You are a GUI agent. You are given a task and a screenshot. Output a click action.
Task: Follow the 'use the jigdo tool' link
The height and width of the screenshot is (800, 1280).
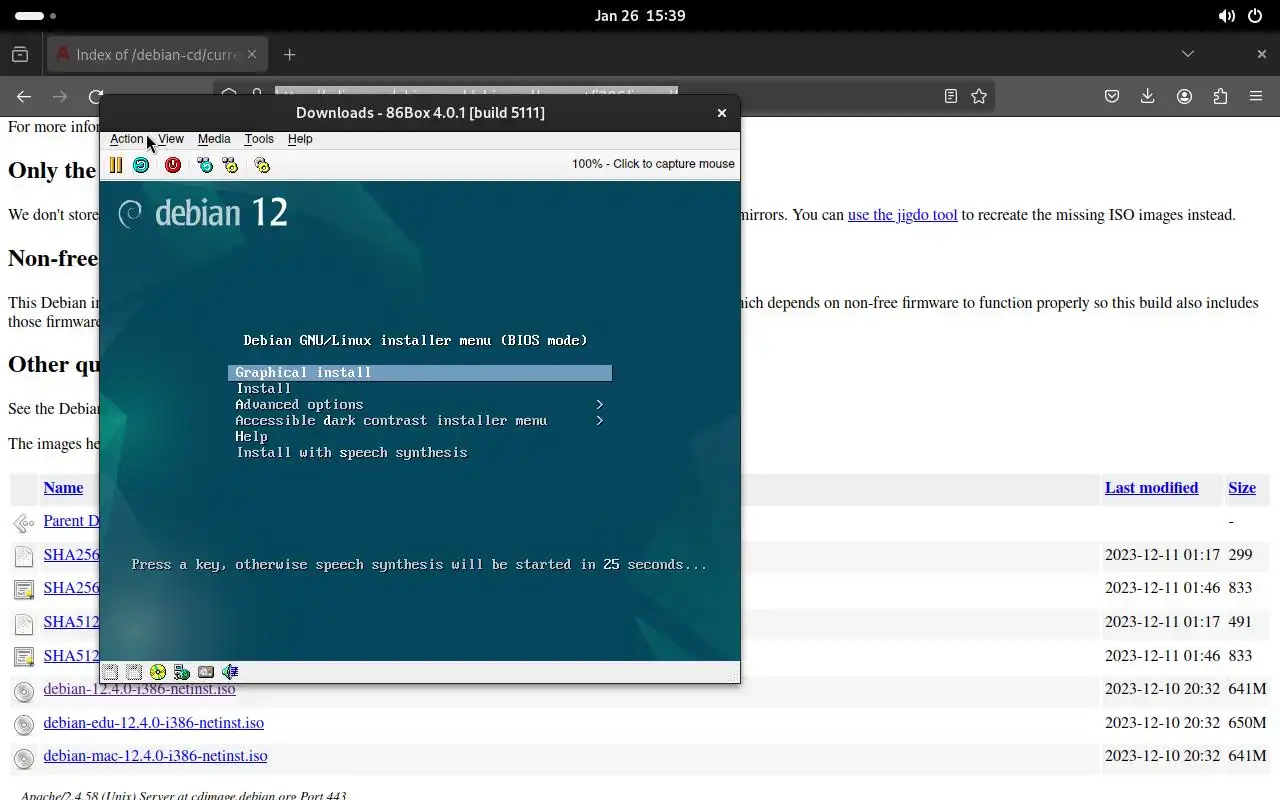pos(903,215)
